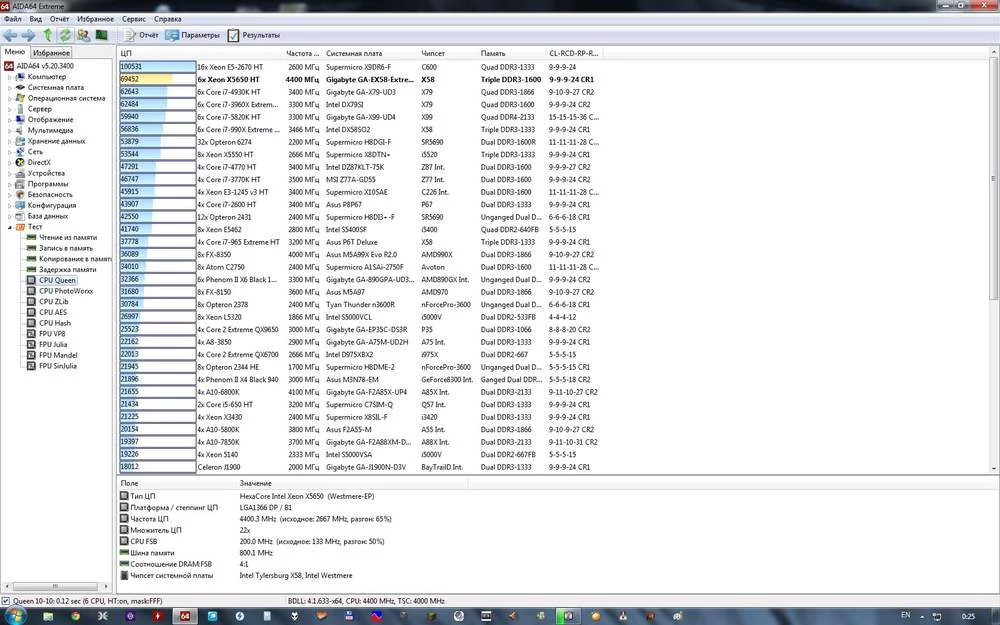
Task: Expand the Мультимедиа tree node
Action: point(10,131)
